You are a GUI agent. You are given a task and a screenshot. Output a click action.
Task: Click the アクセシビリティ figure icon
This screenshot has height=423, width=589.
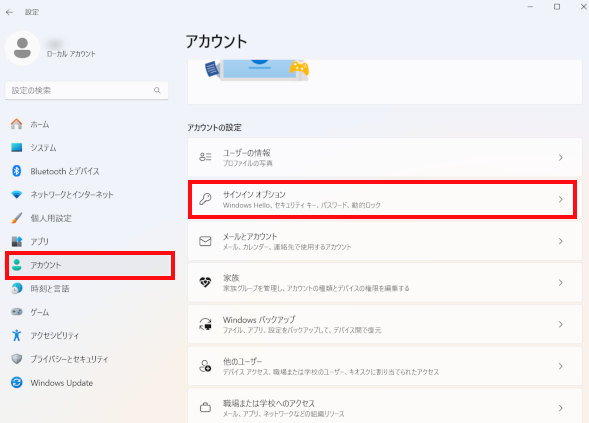point(17,335)
